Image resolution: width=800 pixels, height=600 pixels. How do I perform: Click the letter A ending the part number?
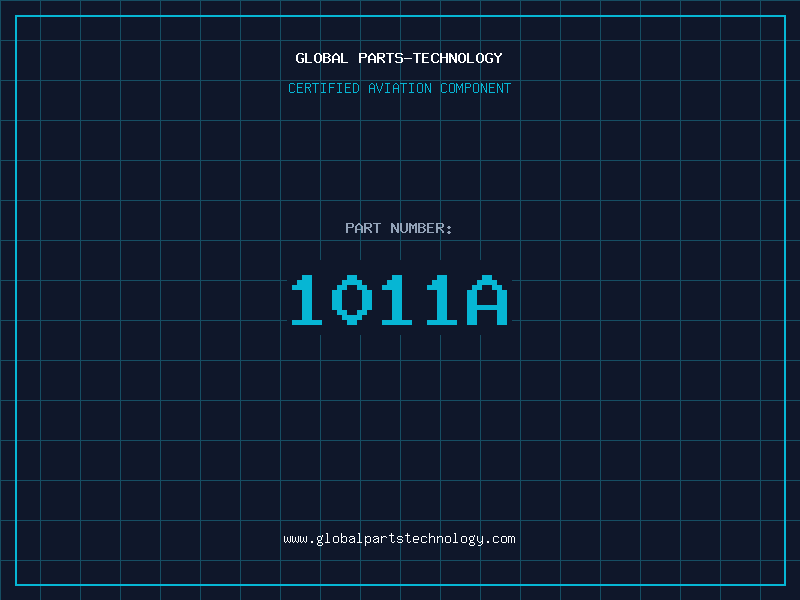488,300
